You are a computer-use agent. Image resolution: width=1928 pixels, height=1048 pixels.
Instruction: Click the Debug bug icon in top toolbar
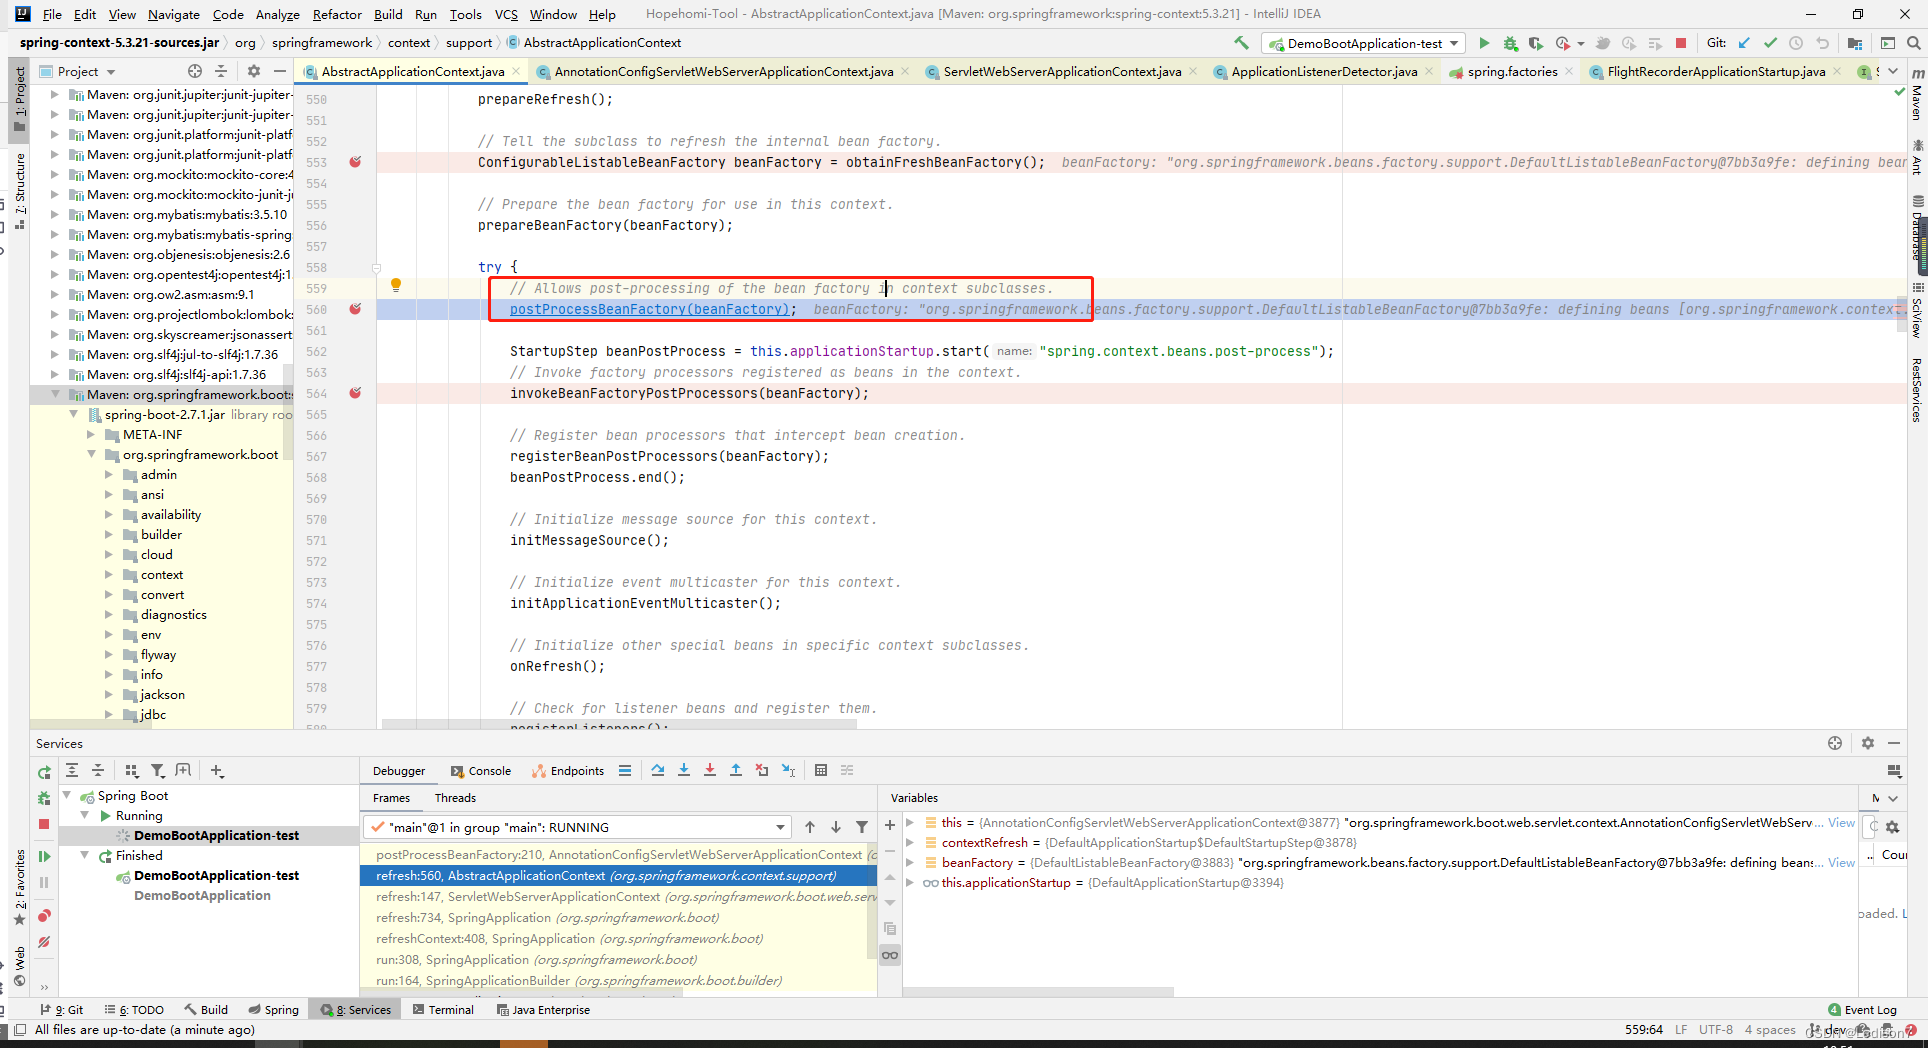(1510, 43)
